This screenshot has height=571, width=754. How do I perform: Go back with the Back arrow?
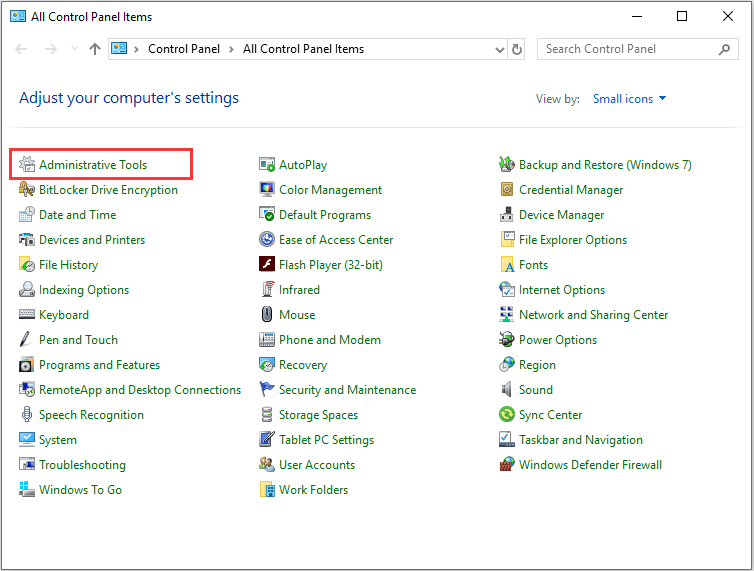pyautogui.click(x=21, y=49)
